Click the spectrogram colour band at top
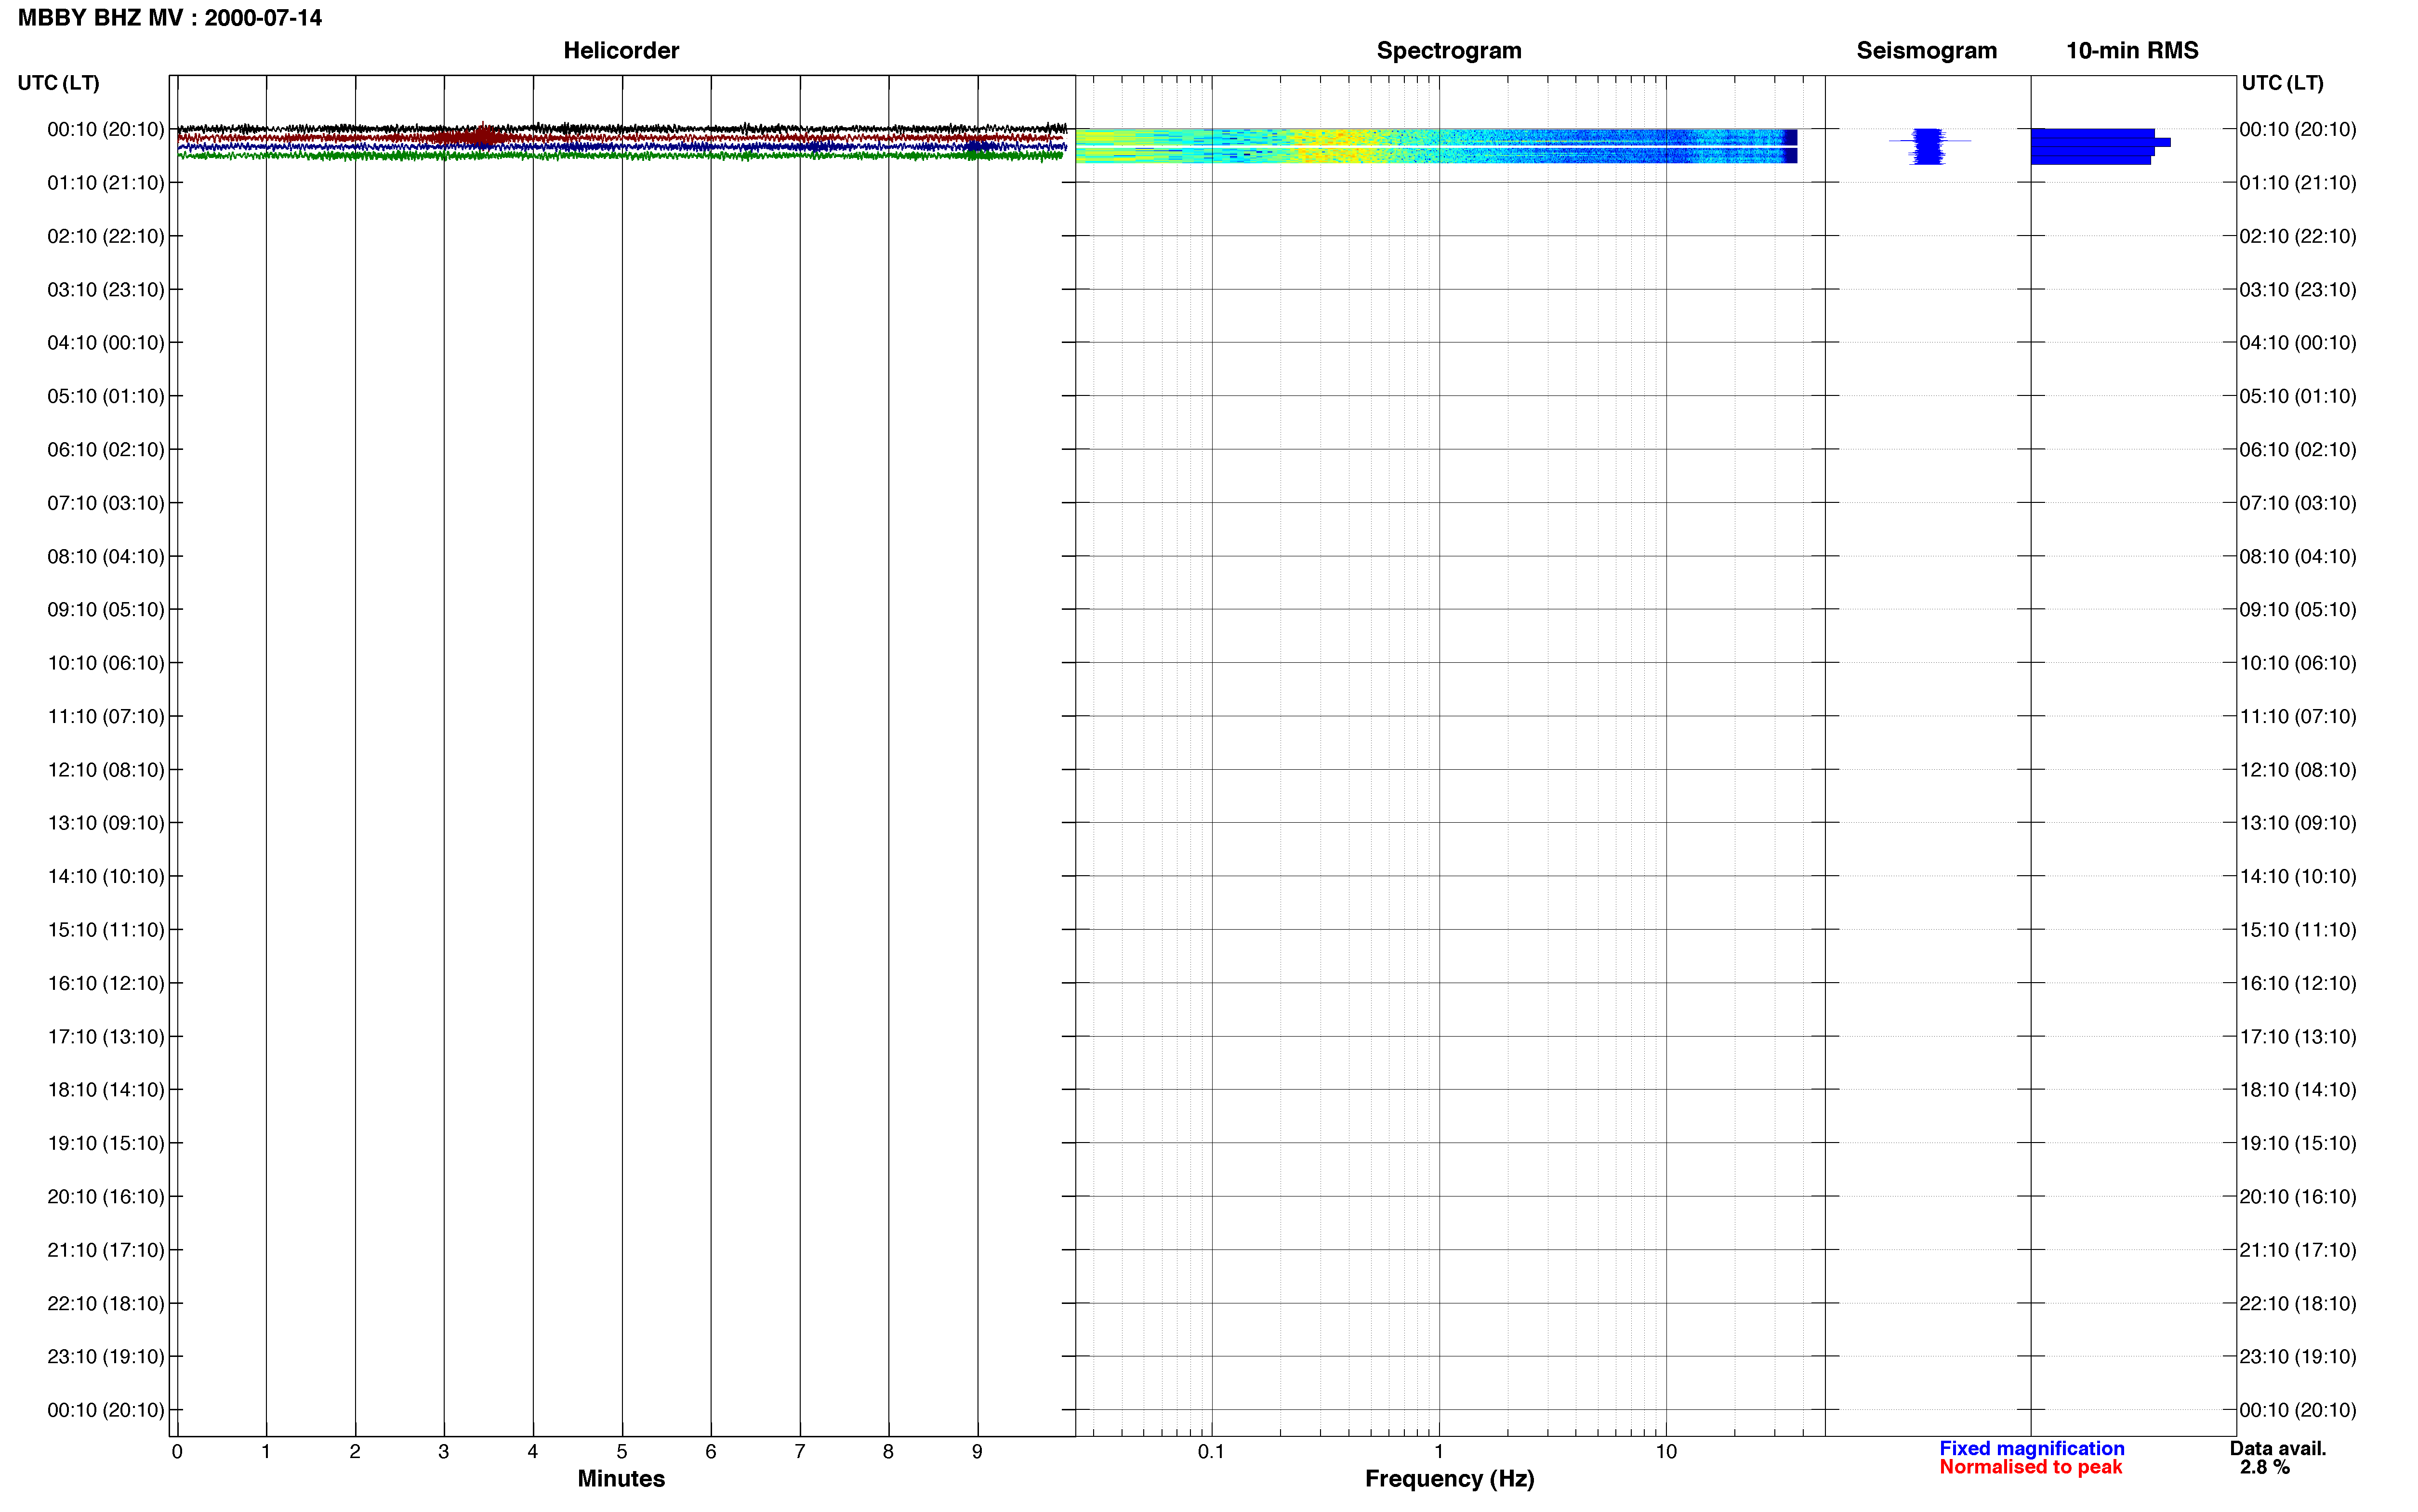Image resolution: width=2418 pixels, height=1512 pixels. pos(1436,145)
